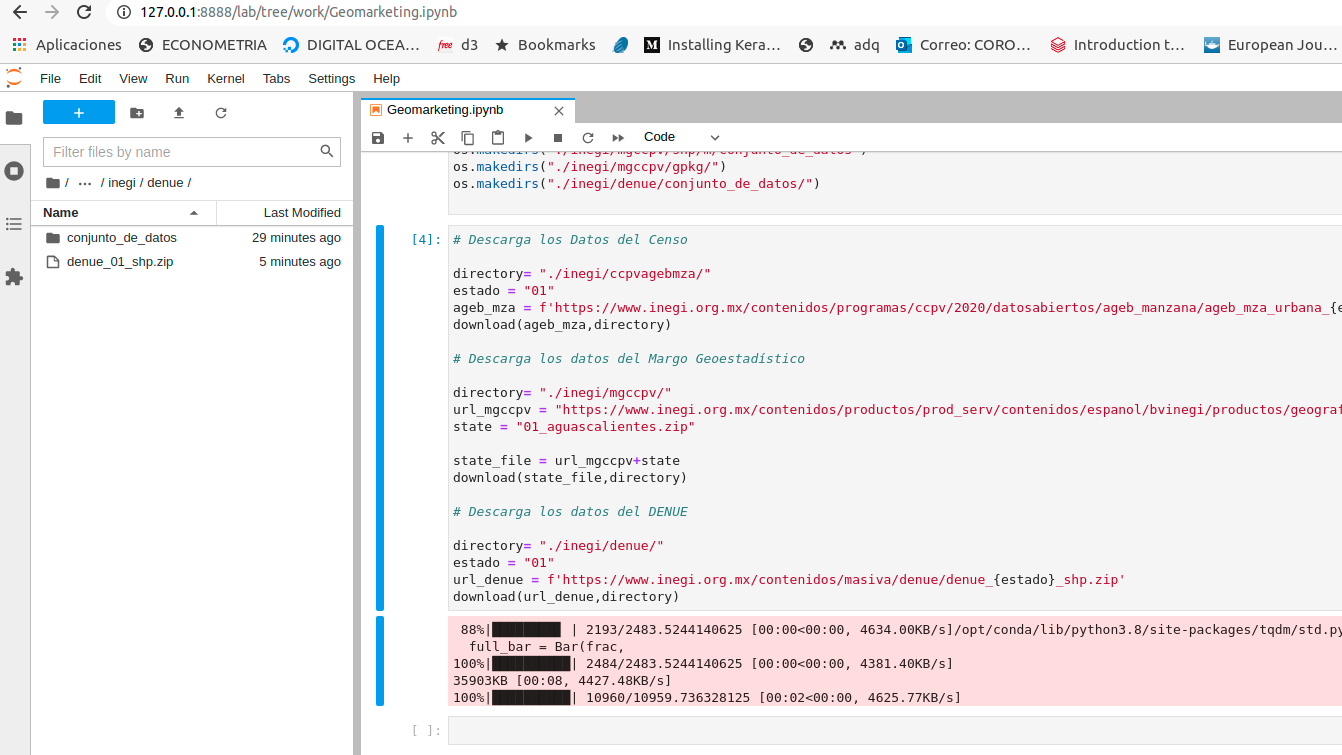The image size is (1342, 755).
Task: Refresh the file browser listing
Action: click(x=219, y=114)
